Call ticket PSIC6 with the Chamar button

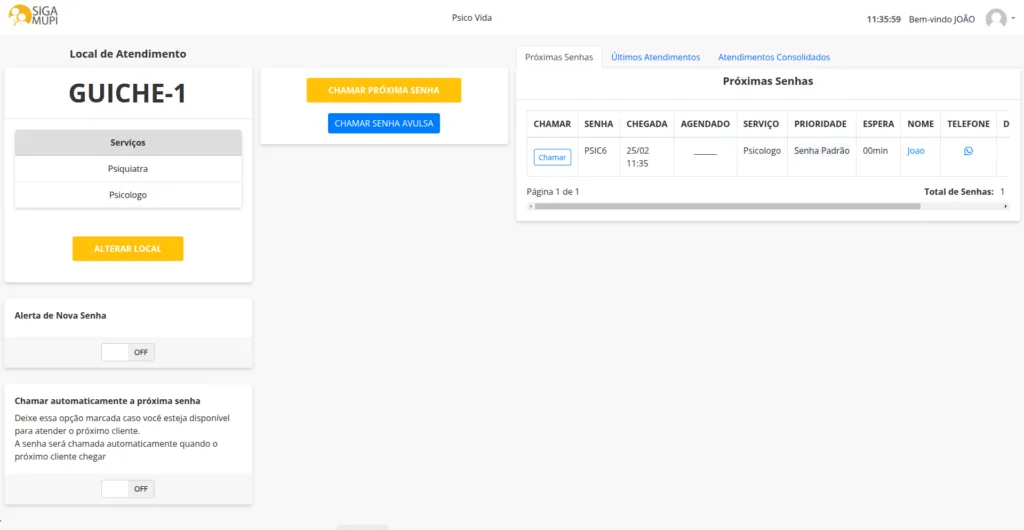point(552,157)
